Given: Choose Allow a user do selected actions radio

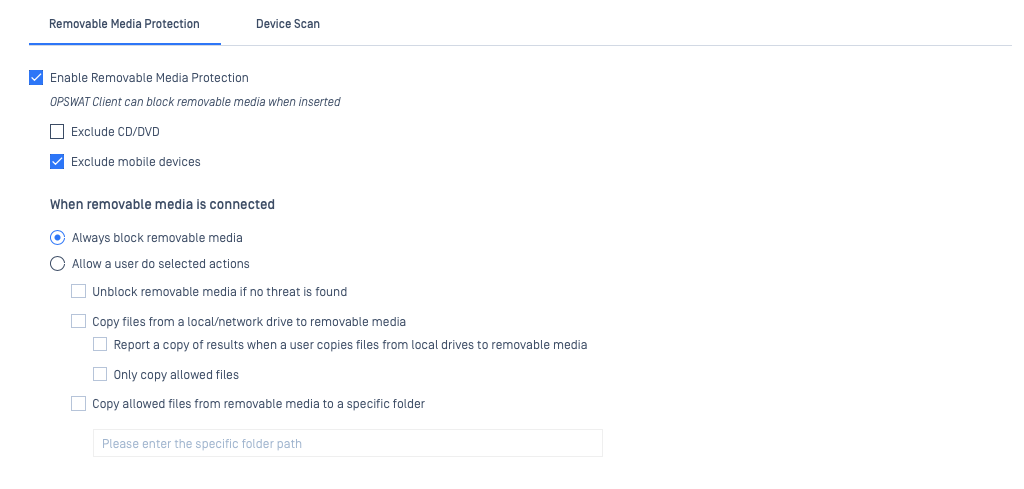Looking at the screenshot, I should click(57, 264).
